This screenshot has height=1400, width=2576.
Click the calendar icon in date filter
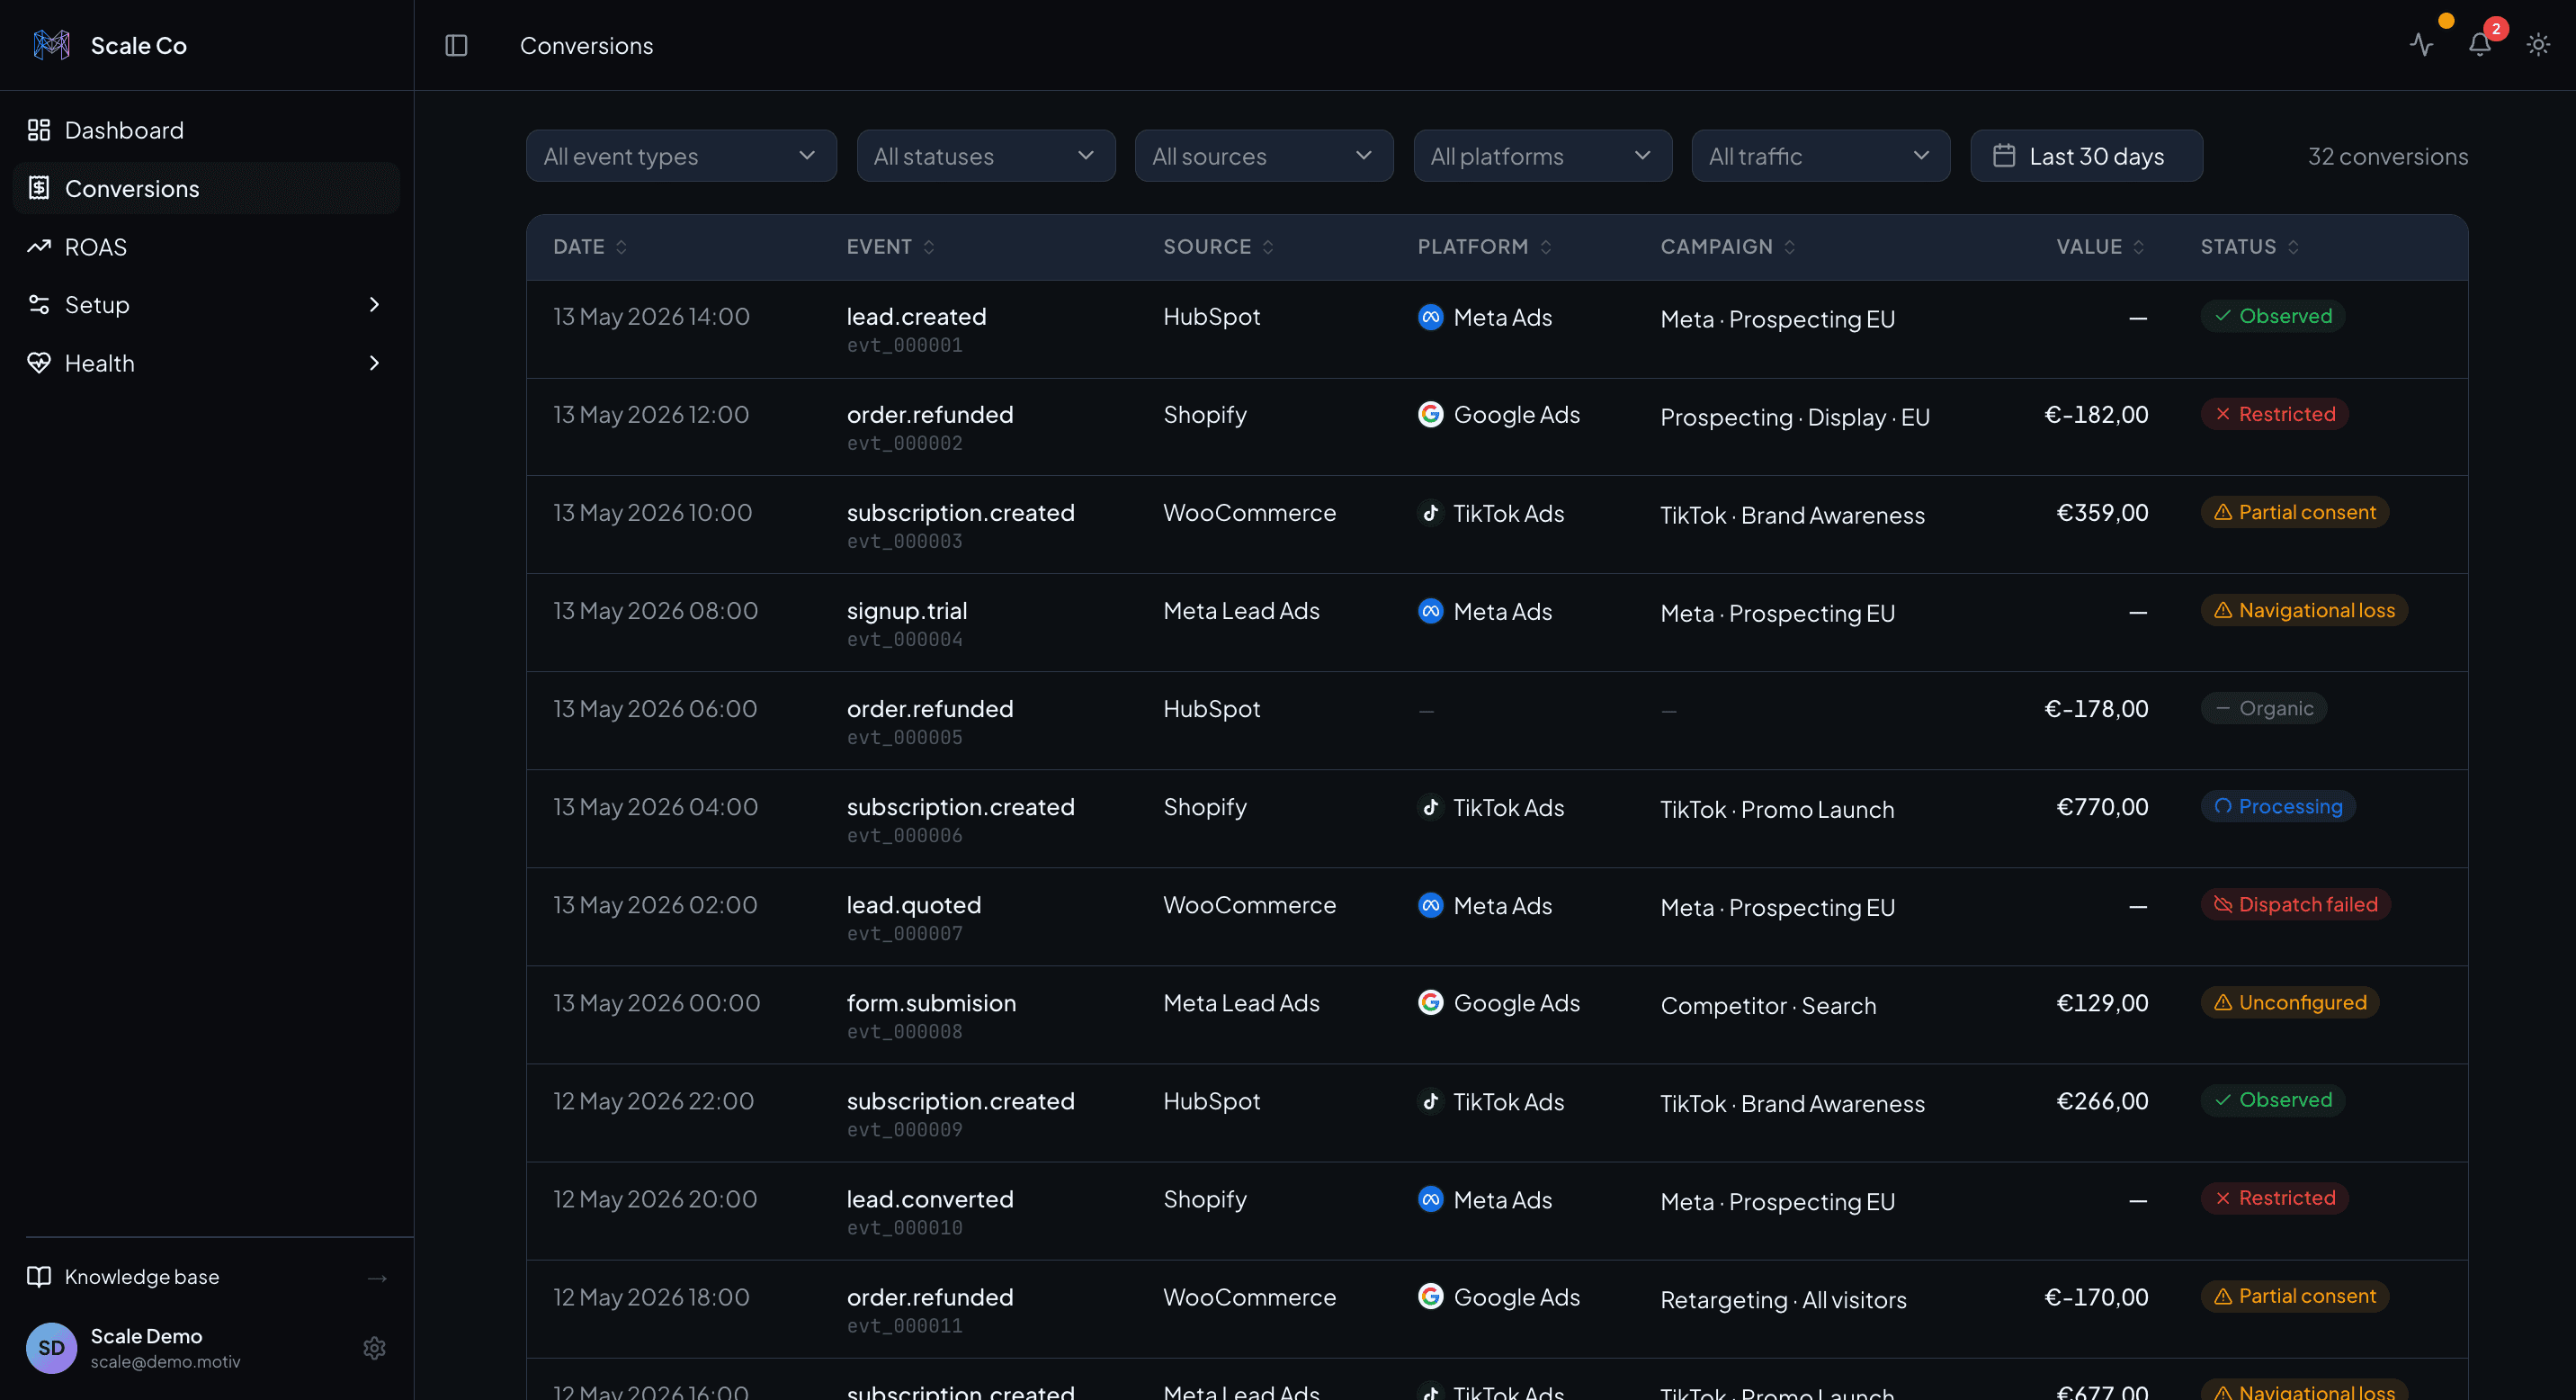tap(2004, 156)
